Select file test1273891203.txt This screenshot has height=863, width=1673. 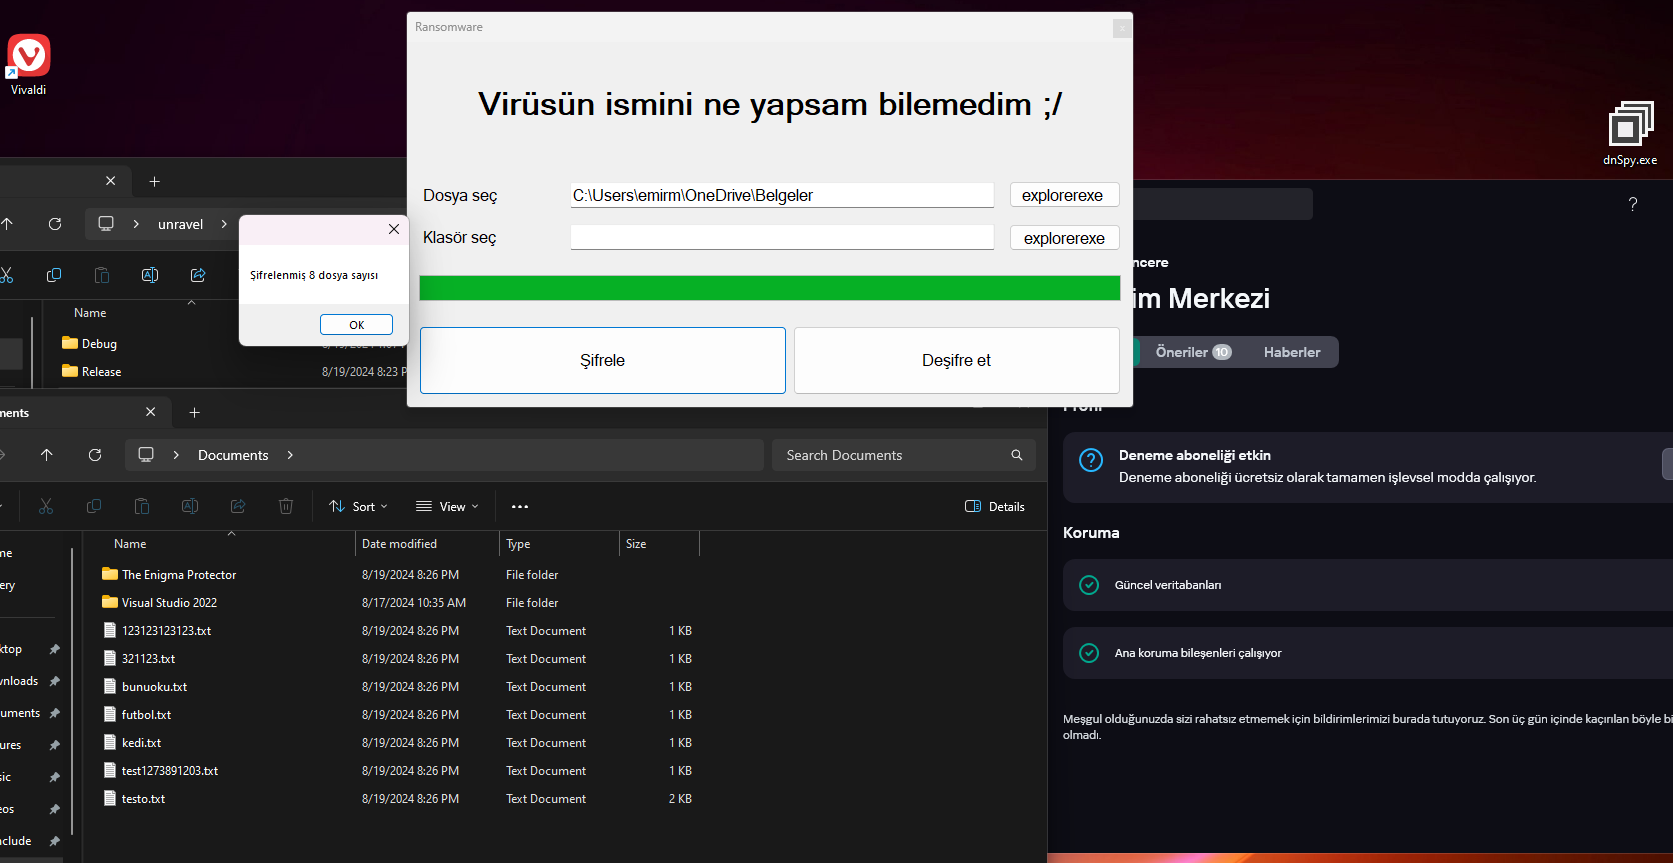point(170,771)
